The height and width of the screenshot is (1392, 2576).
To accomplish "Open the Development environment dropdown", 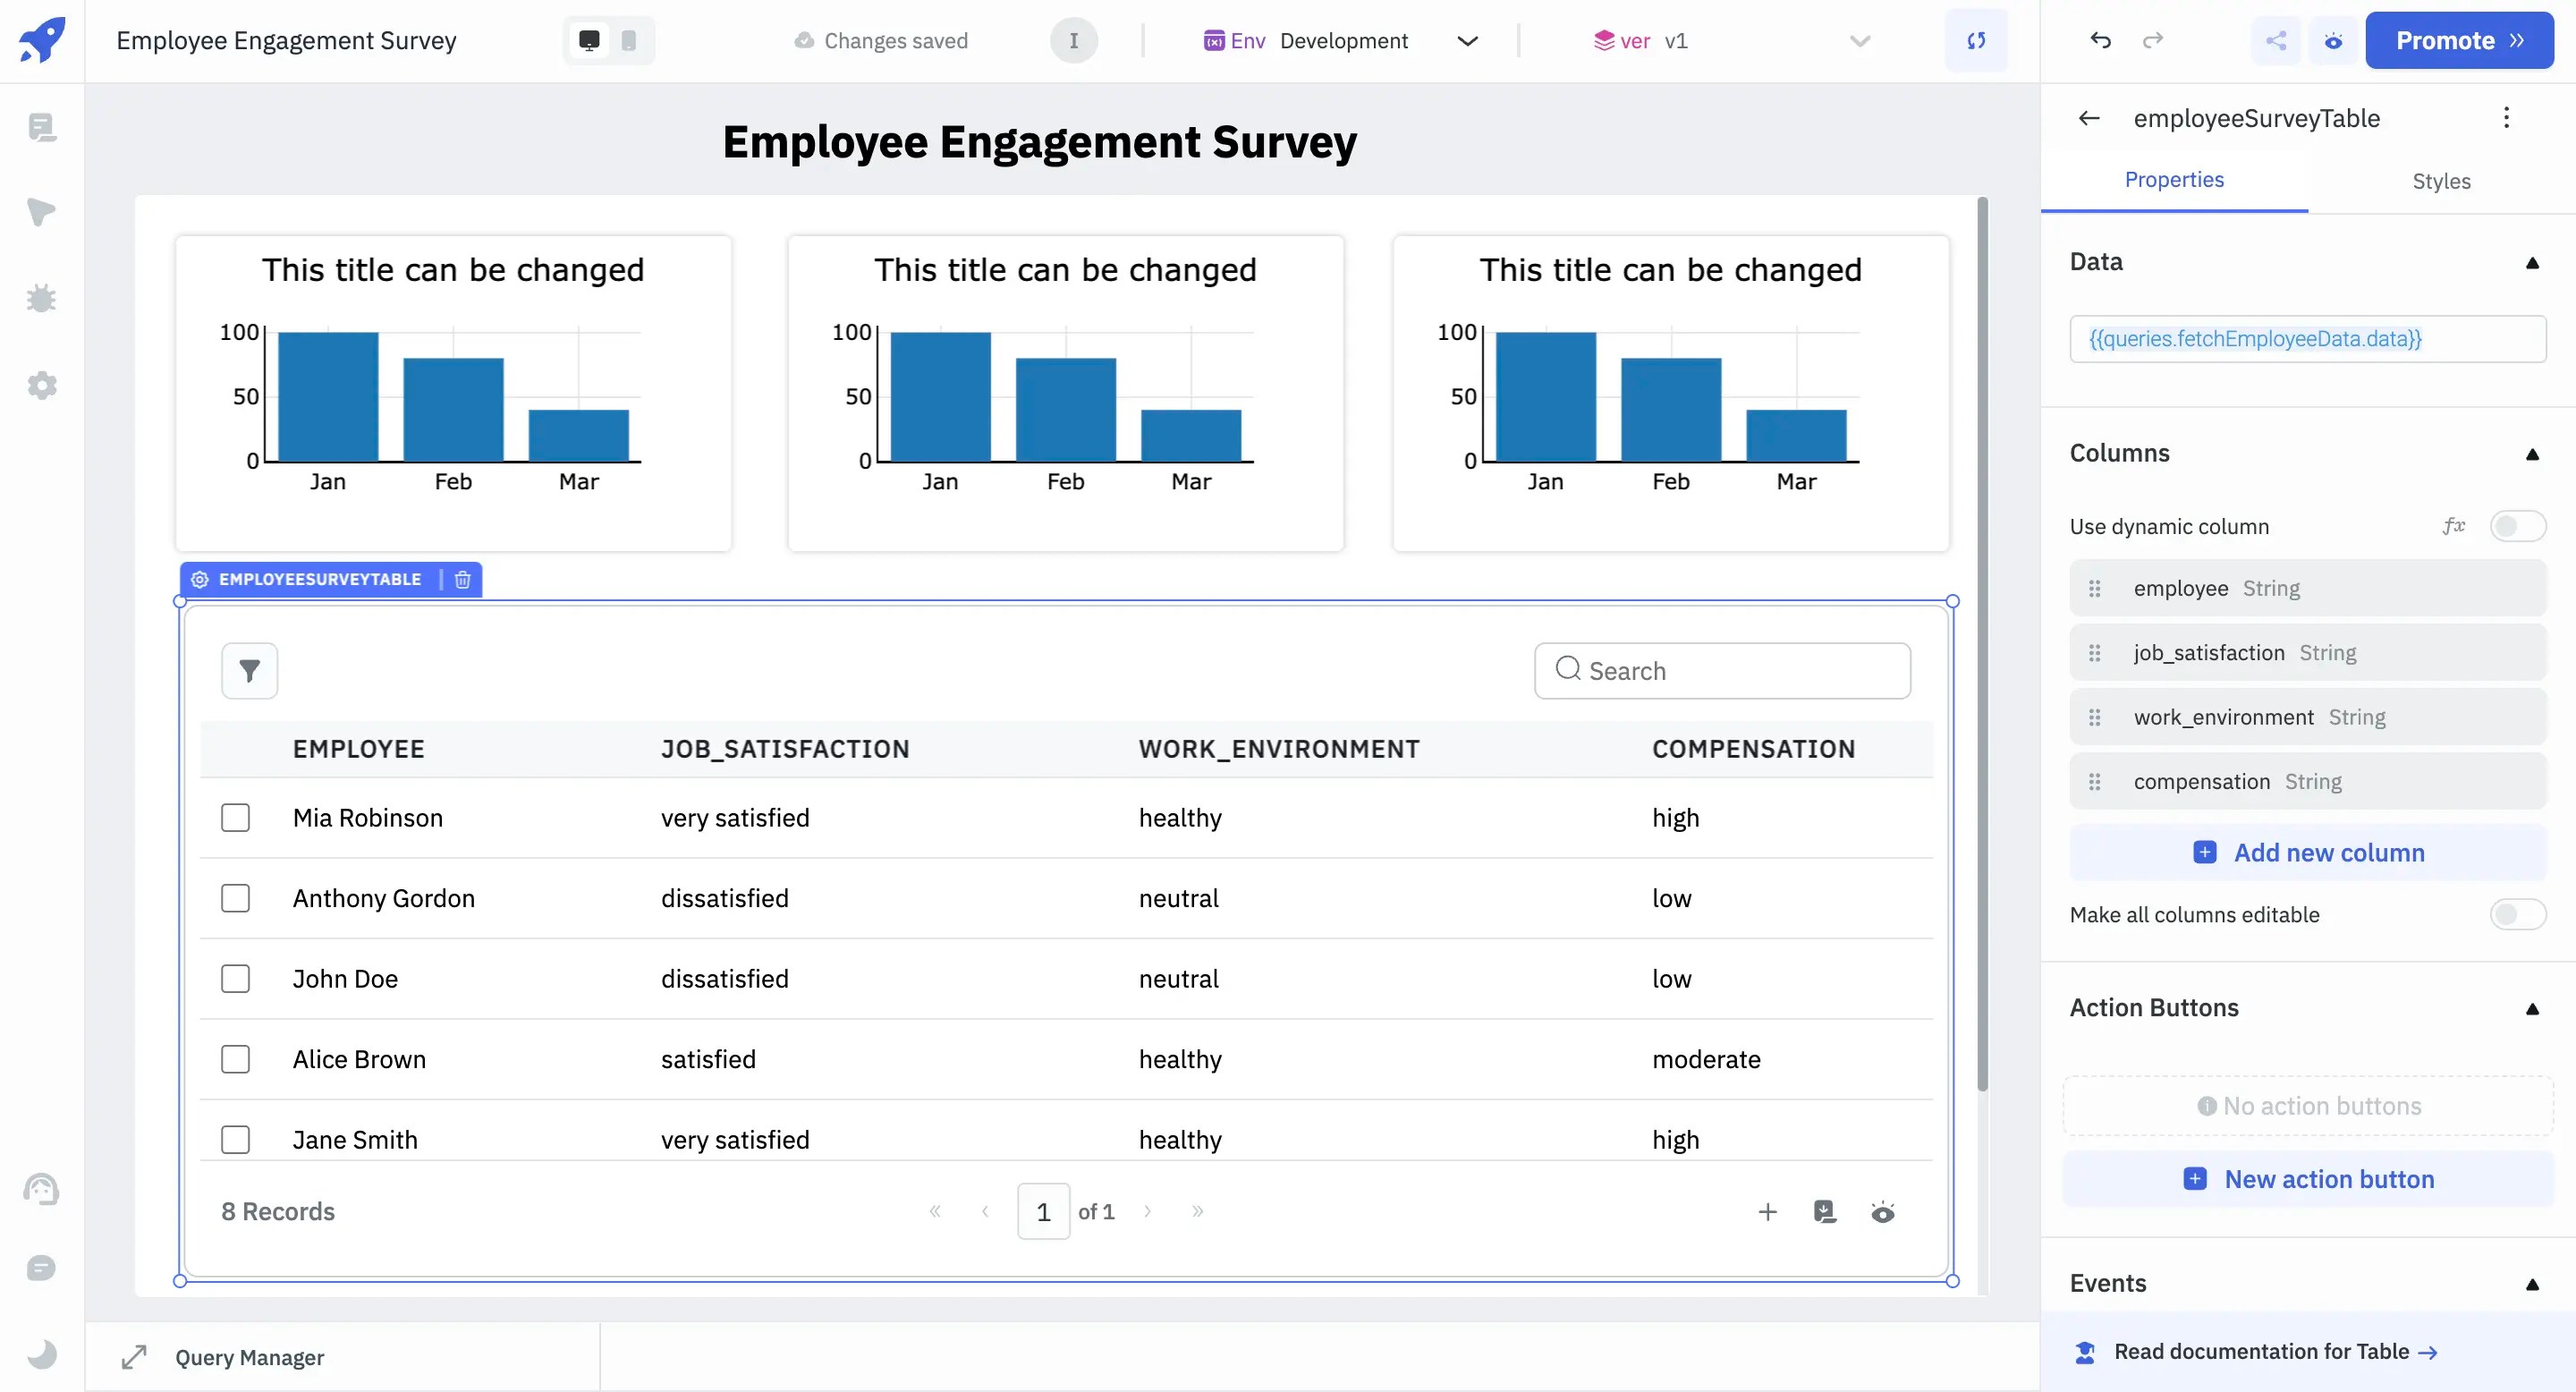I will [x=1467, y=40].
